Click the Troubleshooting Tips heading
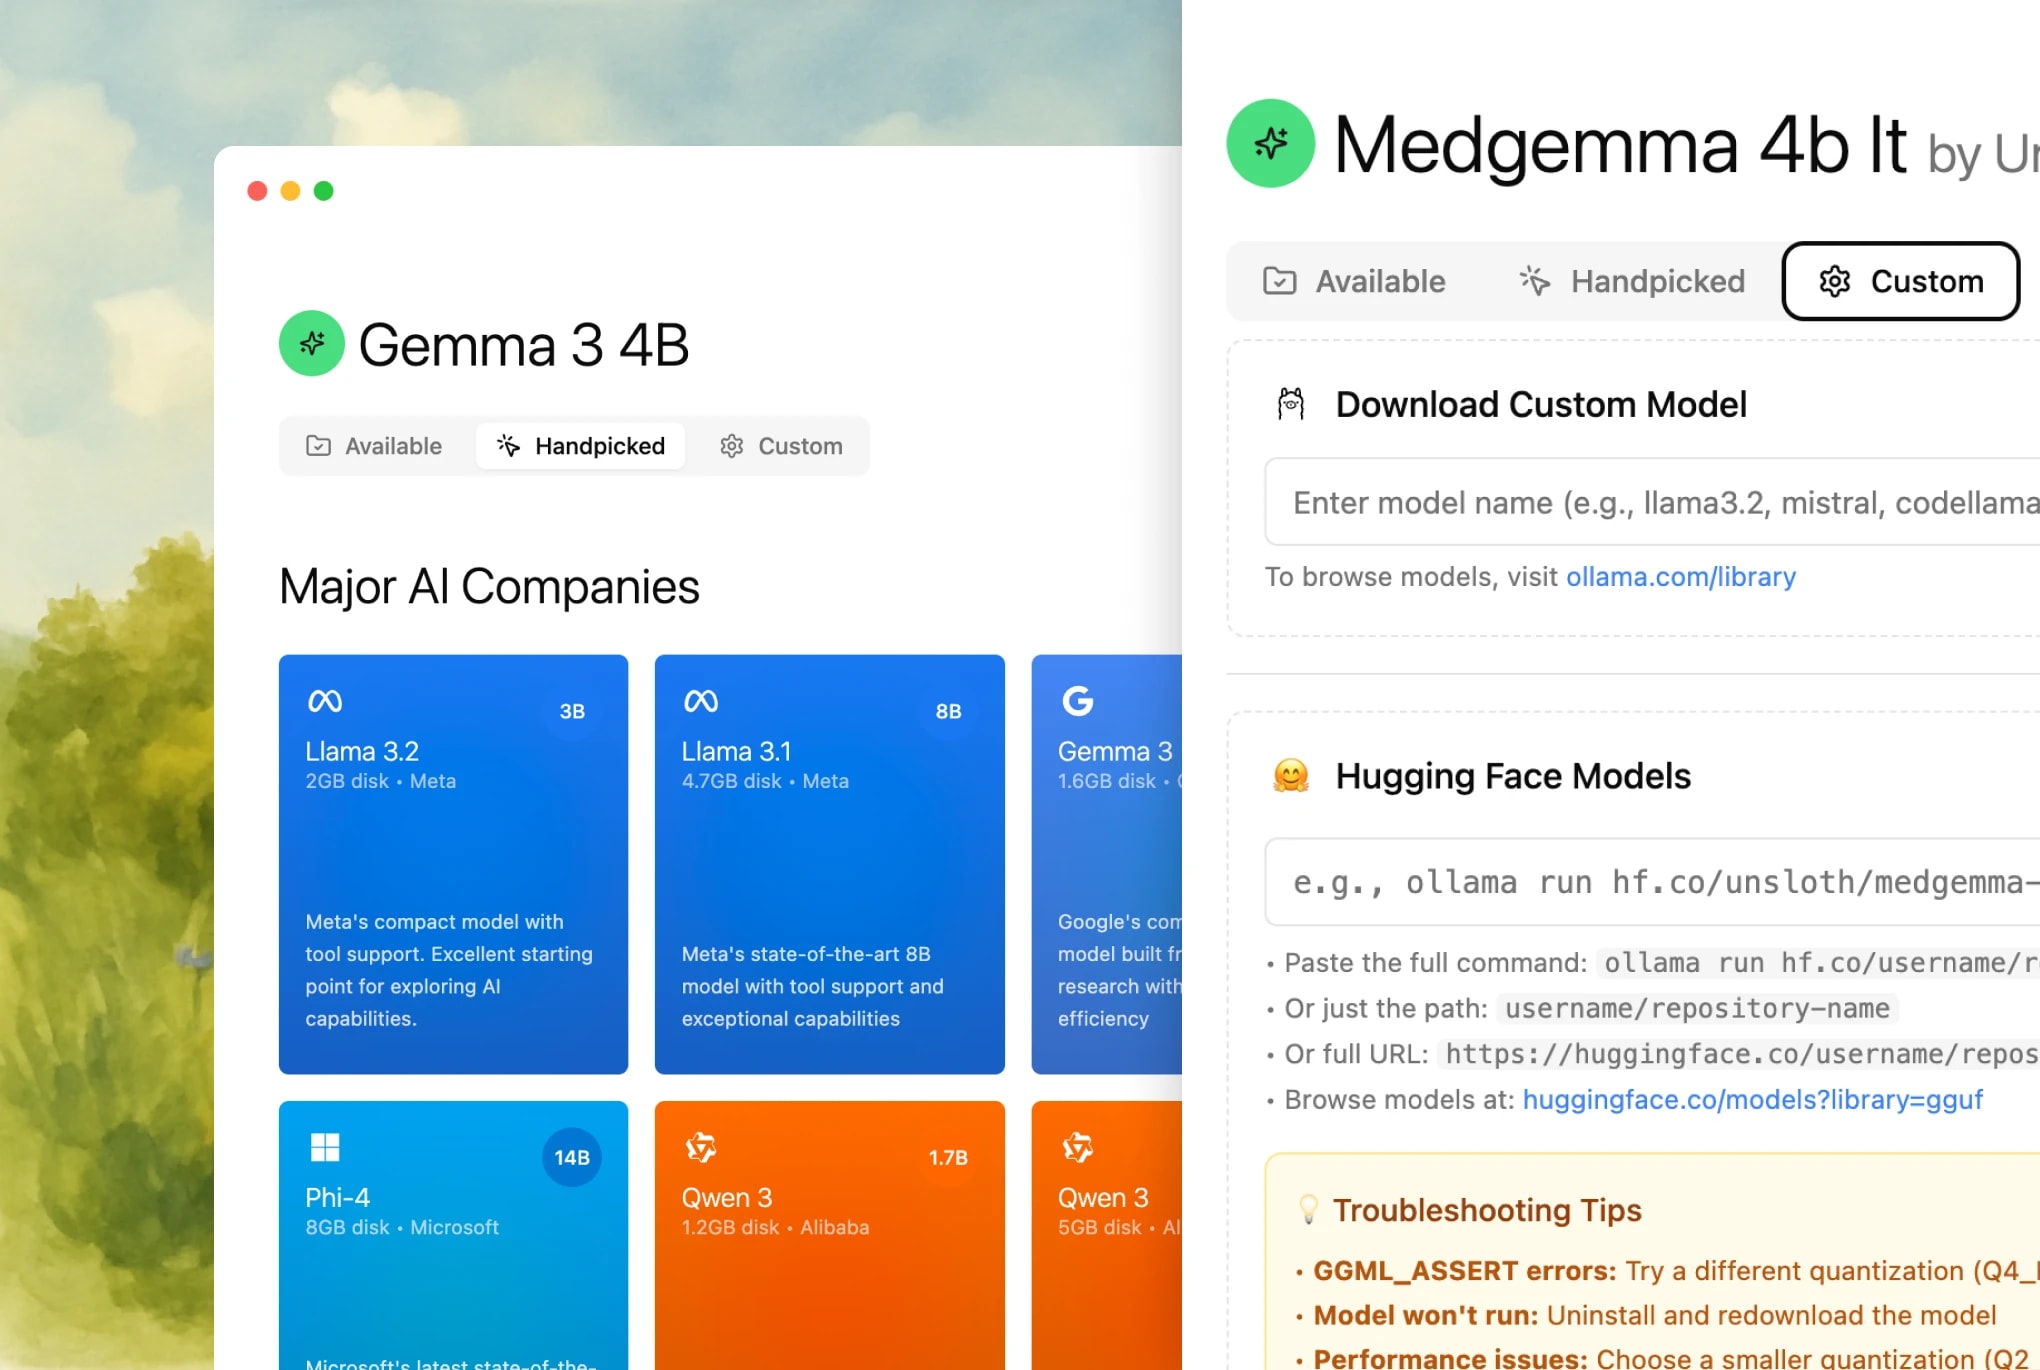Screen dimensions: 2040x1370 [x=1487, y=1210]
